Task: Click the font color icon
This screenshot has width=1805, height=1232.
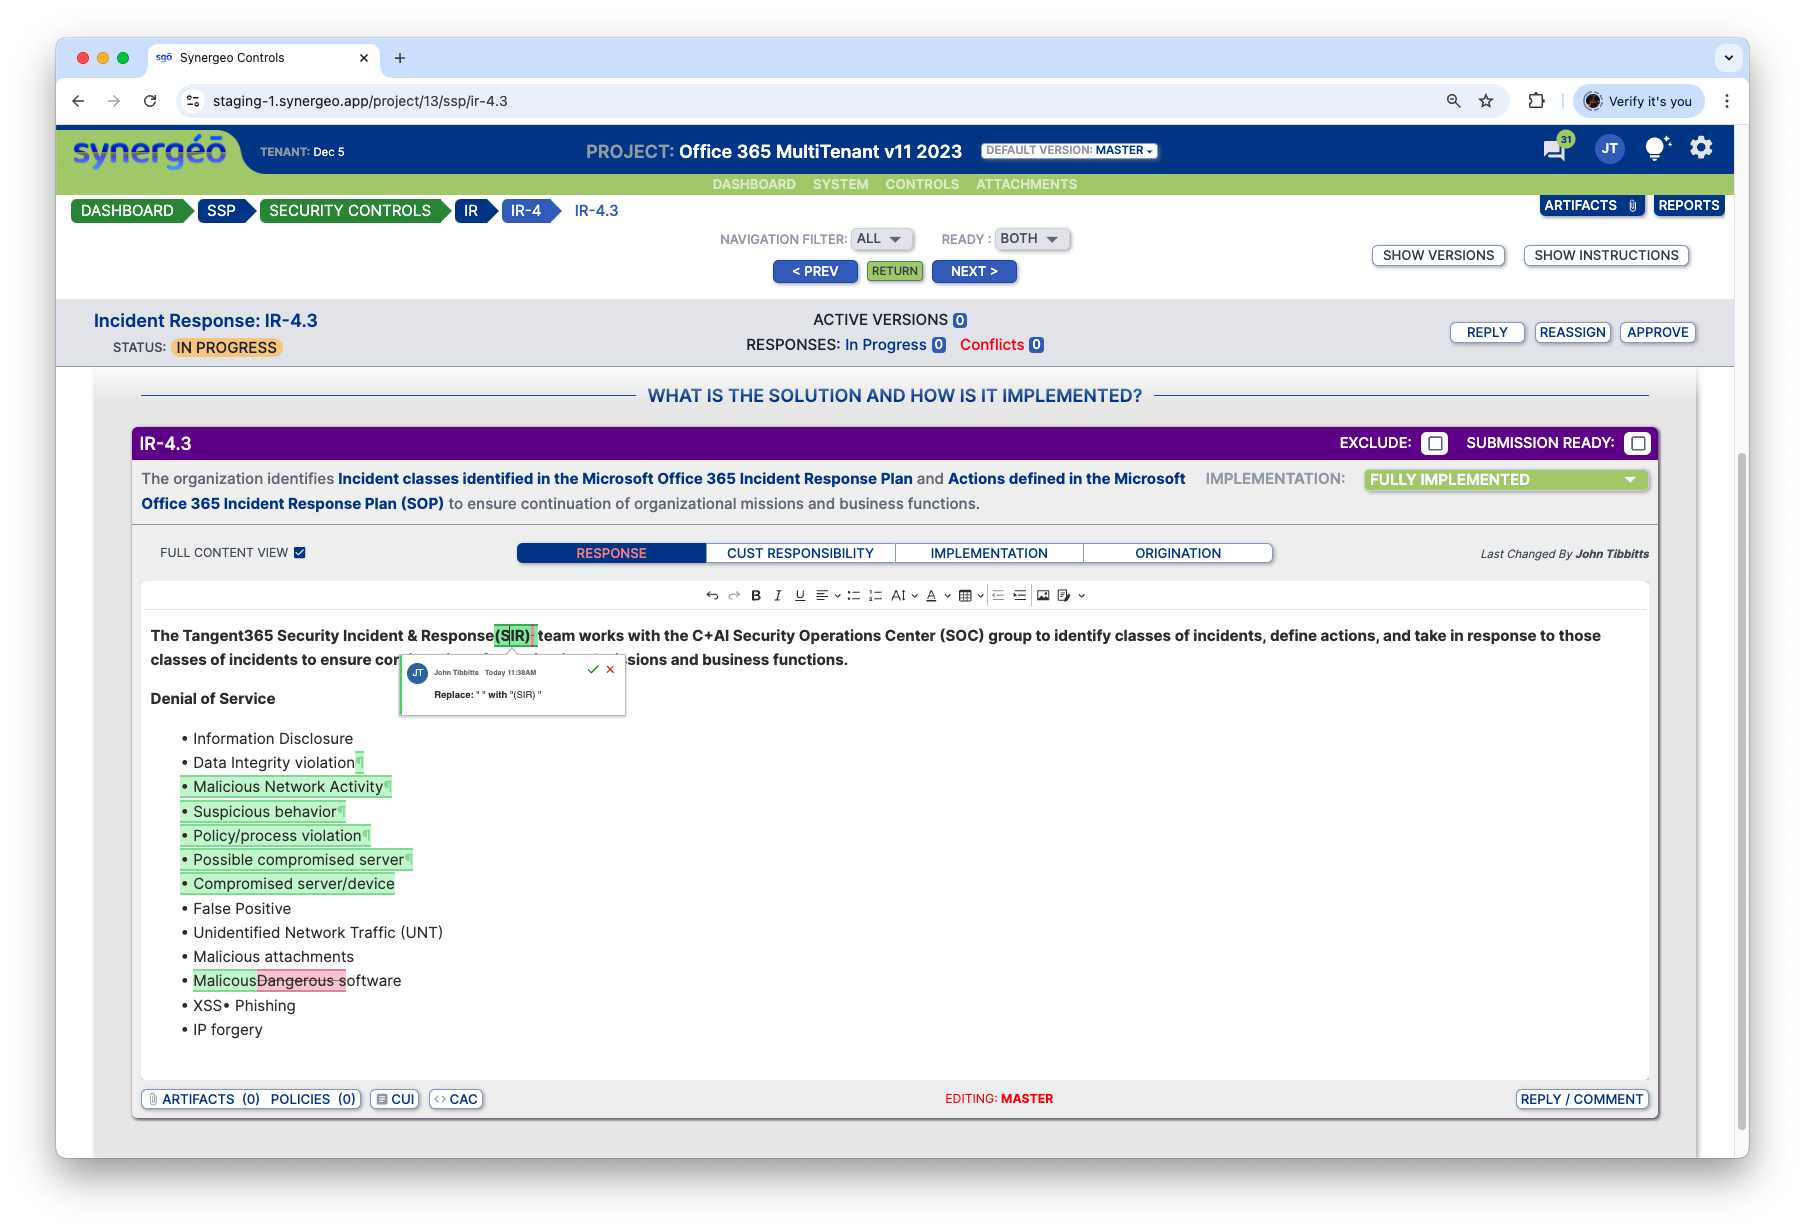Action: [x=931, y=595]
